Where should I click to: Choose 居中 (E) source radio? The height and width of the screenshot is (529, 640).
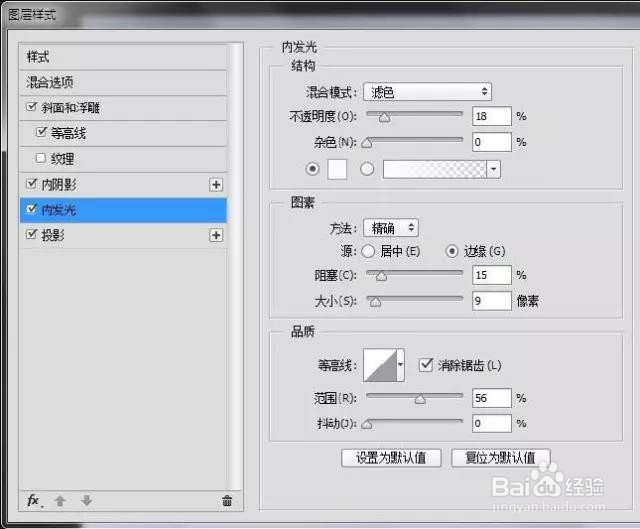click(x=368, y=251)
